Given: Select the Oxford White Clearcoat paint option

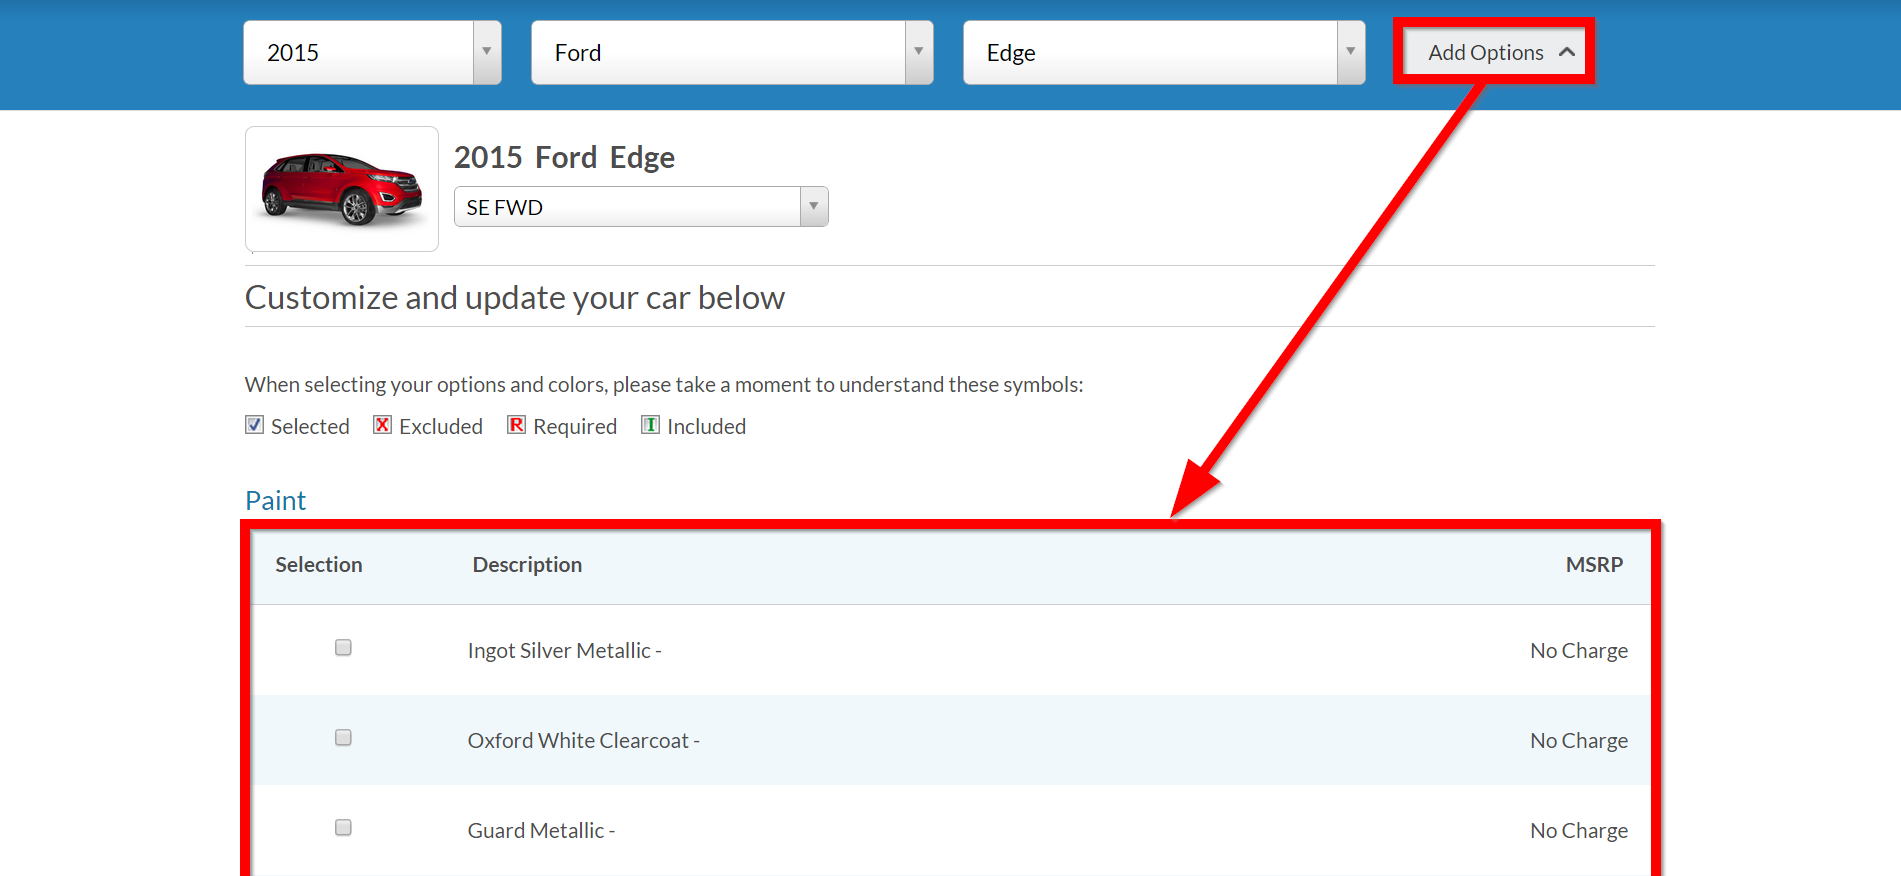Looking at the screenshot, I should point(343,737).
